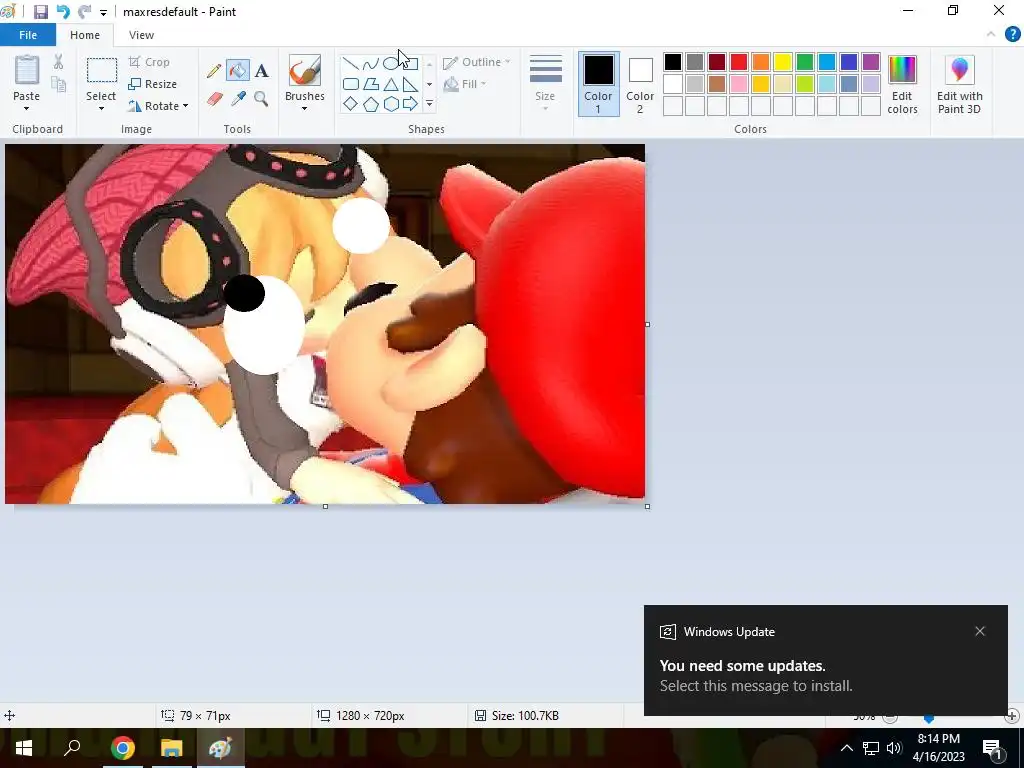Click Edit with Paint 3D

[x=959, y=85]
